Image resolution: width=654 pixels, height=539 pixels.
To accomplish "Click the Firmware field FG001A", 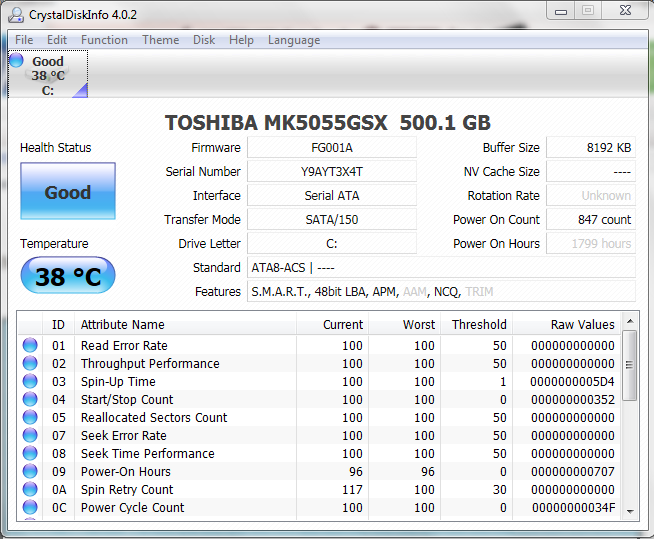I will click(x=332, y=148).
